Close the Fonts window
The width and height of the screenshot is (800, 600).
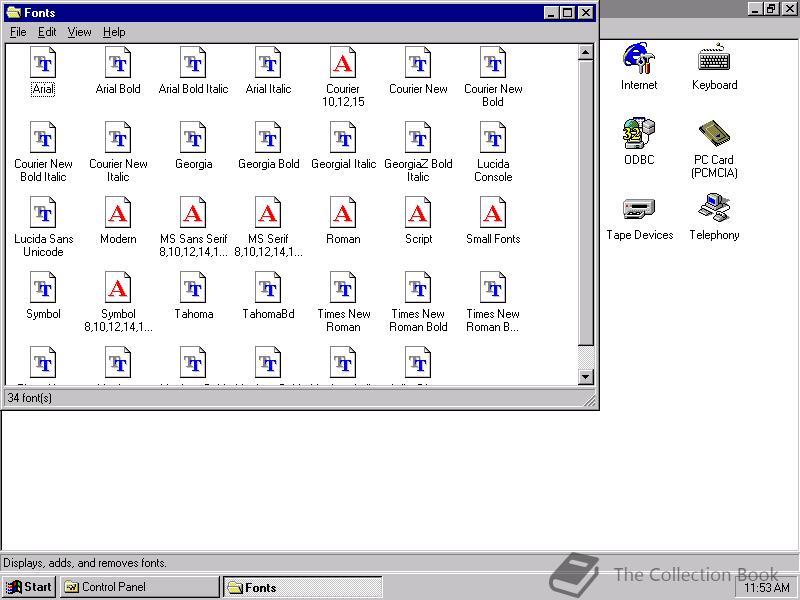[586, 13]
